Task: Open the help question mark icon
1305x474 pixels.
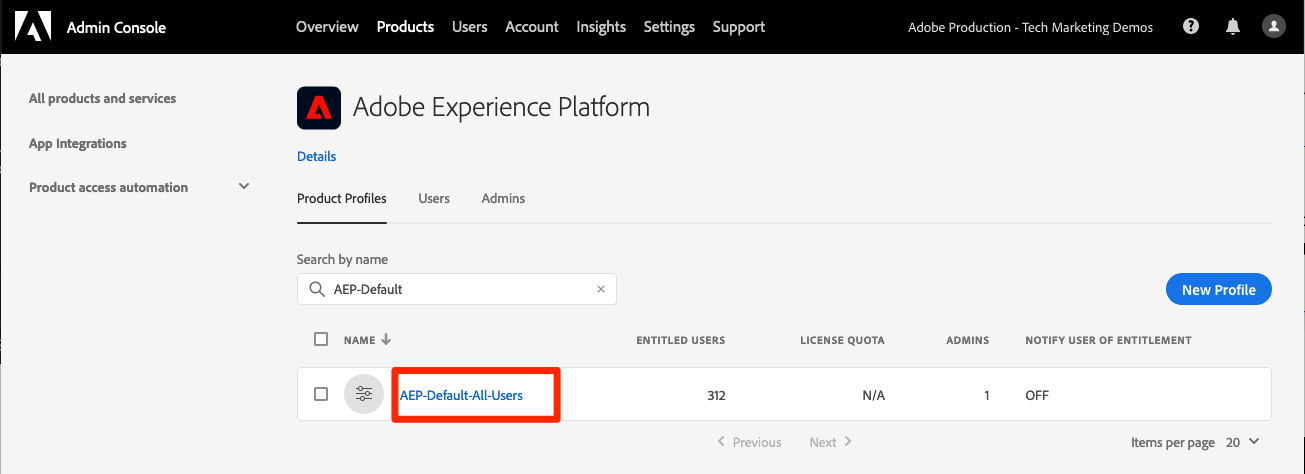Action: pos(1191,27)
